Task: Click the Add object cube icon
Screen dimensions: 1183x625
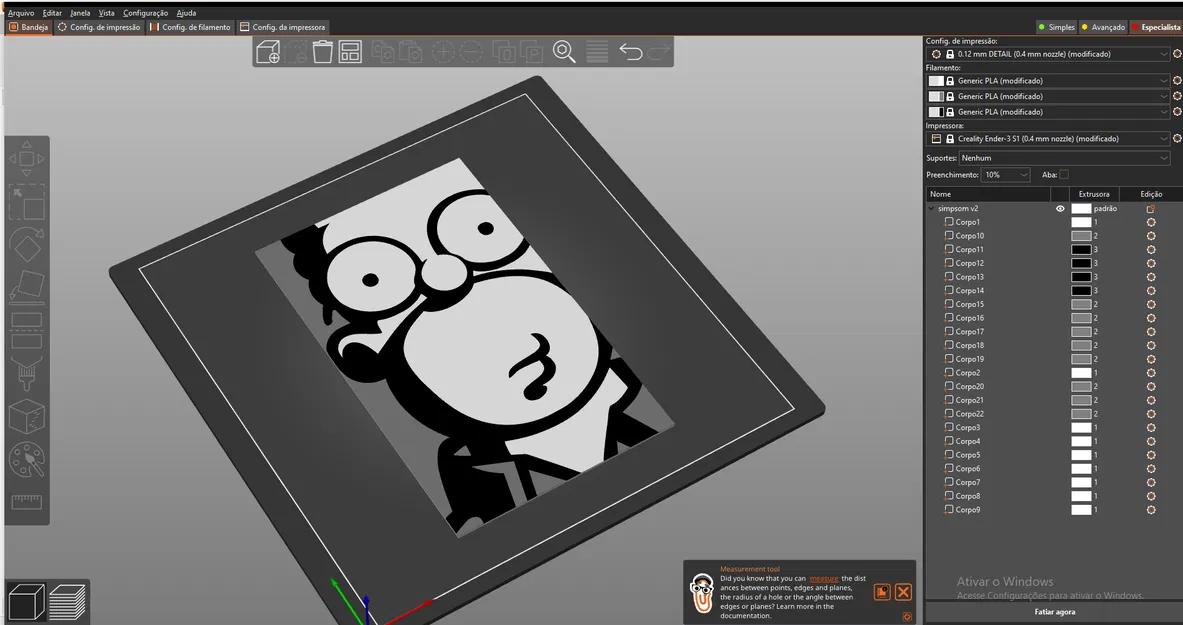Action: point(269,52)
